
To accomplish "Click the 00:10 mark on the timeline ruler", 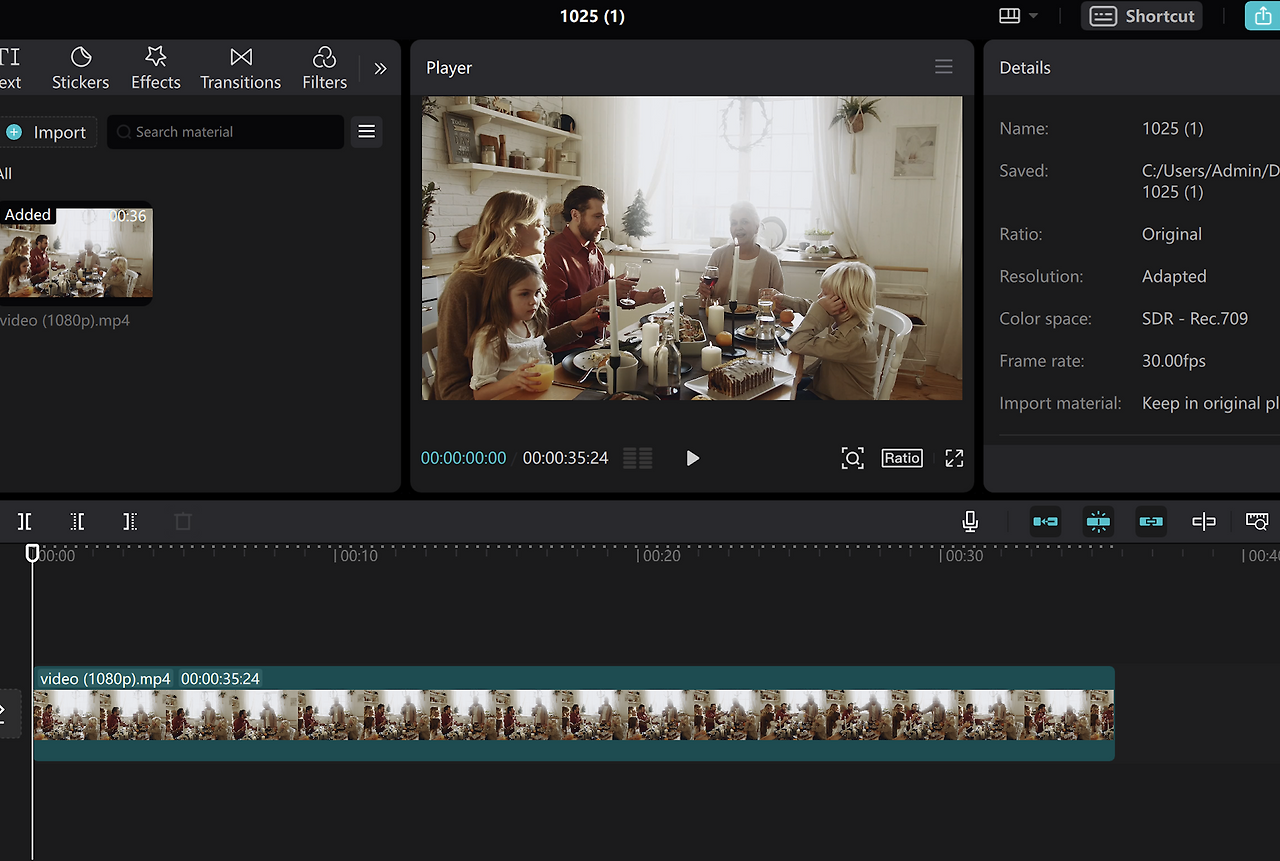I will [359, 556].
